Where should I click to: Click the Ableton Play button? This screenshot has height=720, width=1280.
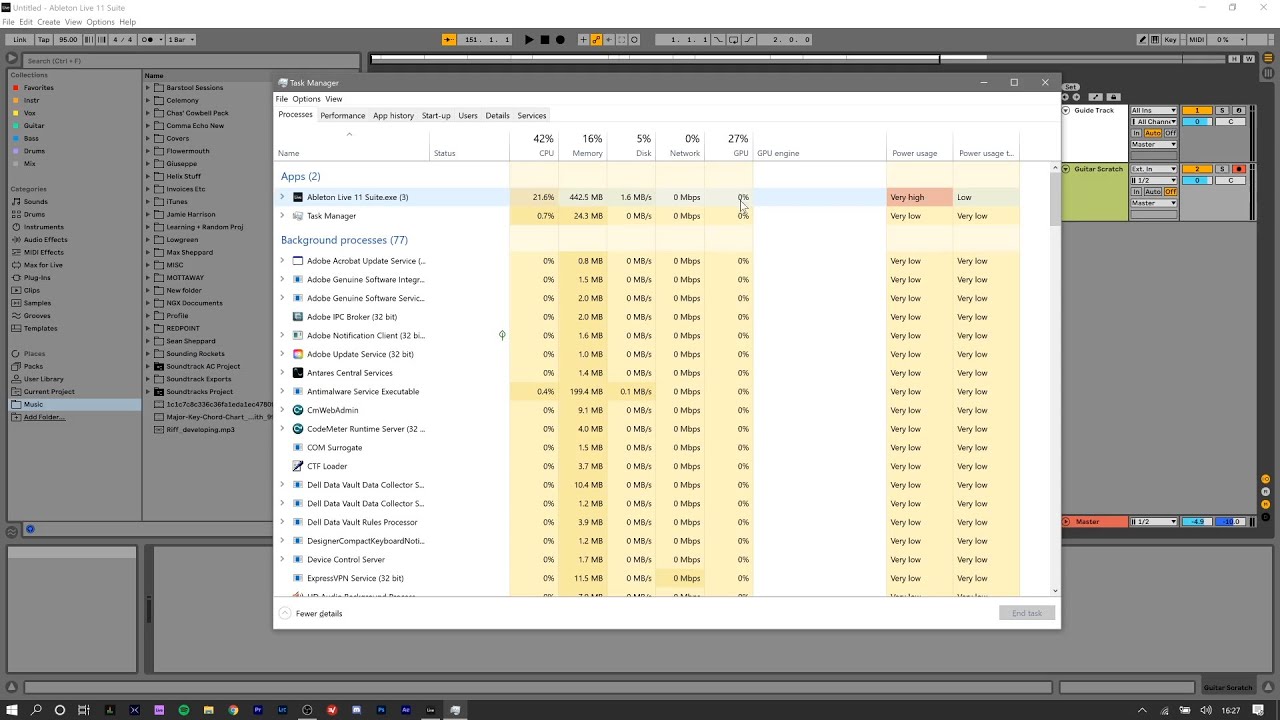point(529,40)
